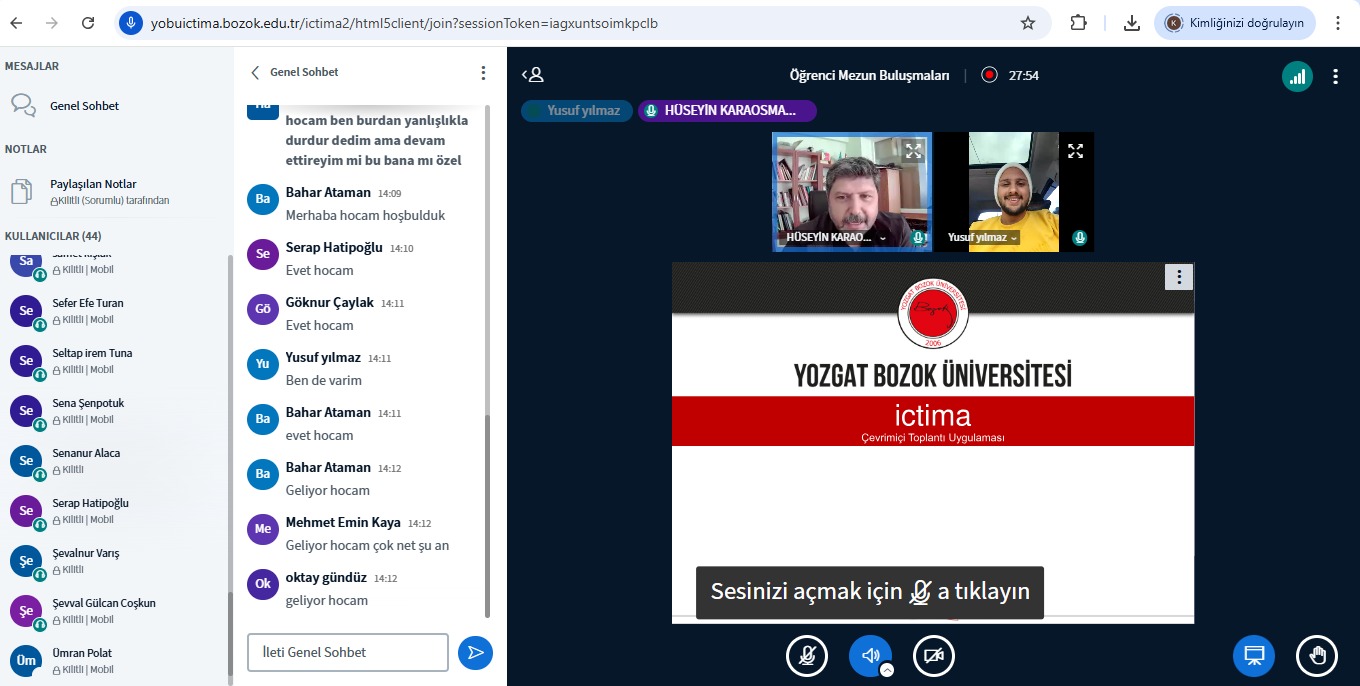Open presentation three-dot options menu
This screenshot has width=1360, height=686.
click(x=1180, y=277)
